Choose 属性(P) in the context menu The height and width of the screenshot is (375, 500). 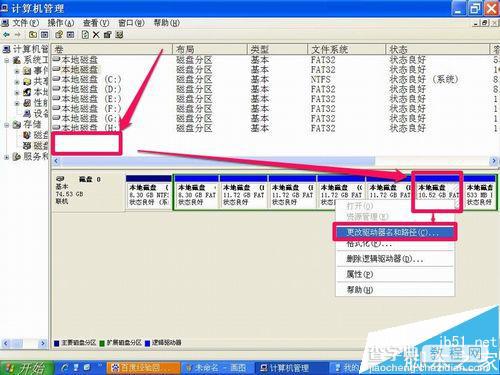click(x=395, y=274)
